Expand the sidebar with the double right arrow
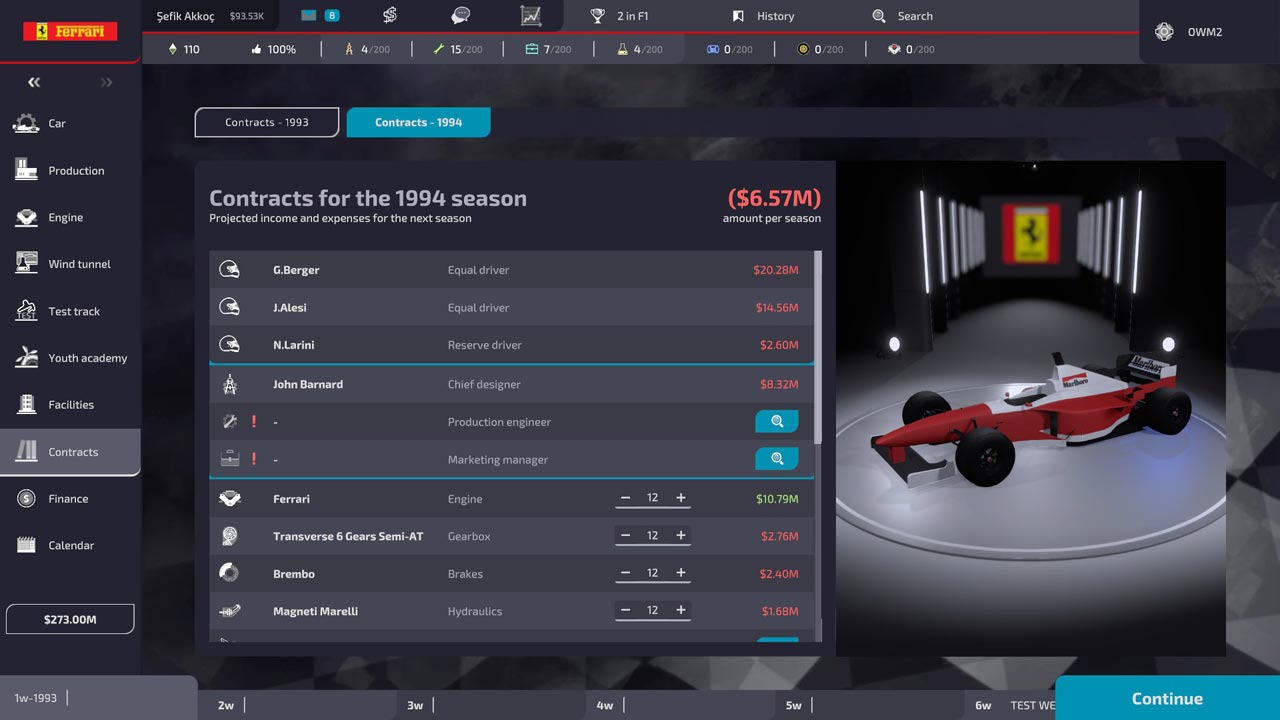The width and height of the screenshot is (1280, 720). [x=107, y=82]
